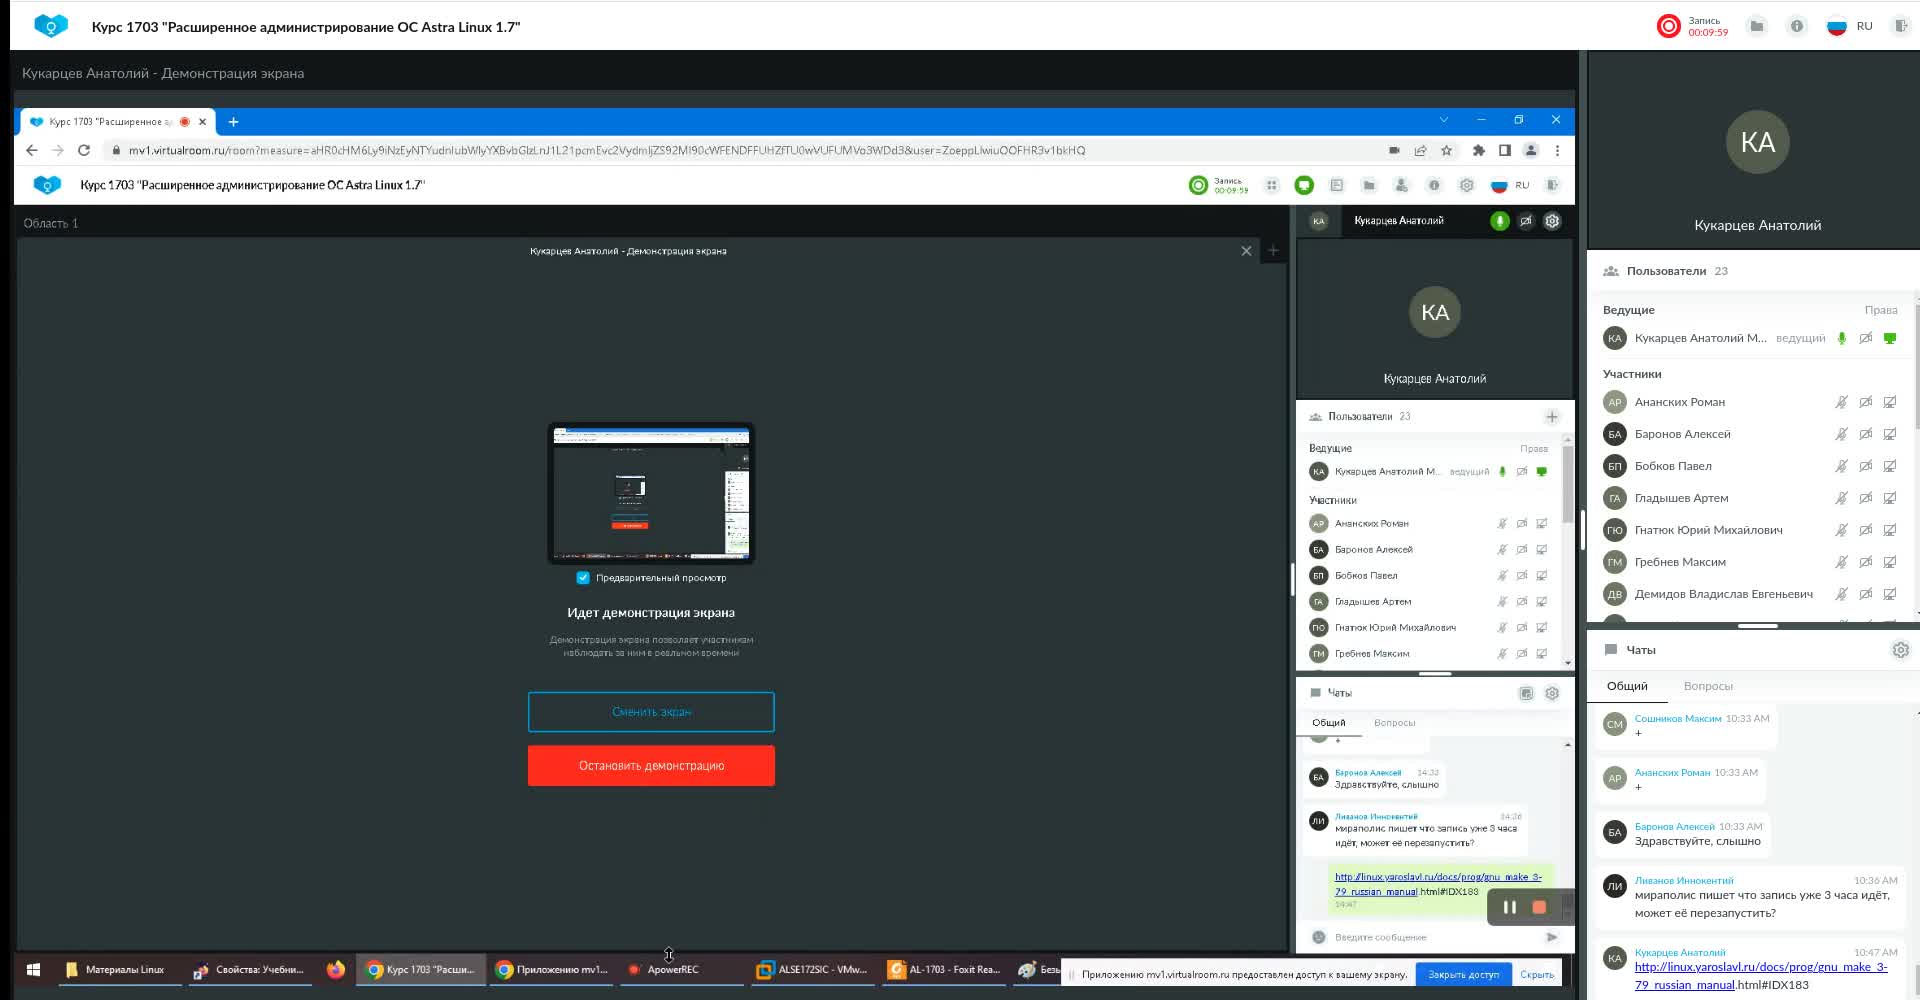Toggle screen sharing for Гребнев Максим in outer list

tap(1889, 562)
